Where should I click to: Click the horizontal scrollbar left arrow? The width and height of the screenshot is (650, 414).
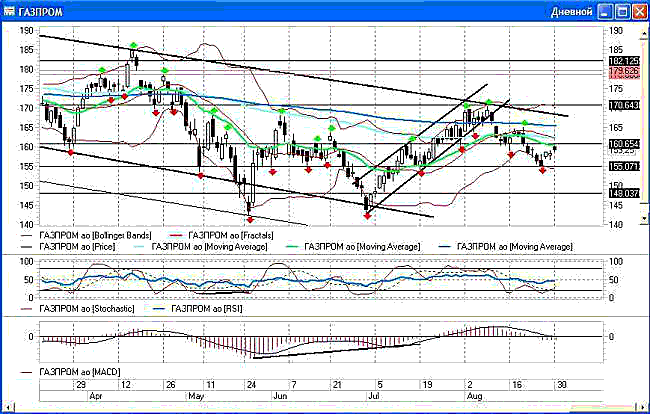8,407
